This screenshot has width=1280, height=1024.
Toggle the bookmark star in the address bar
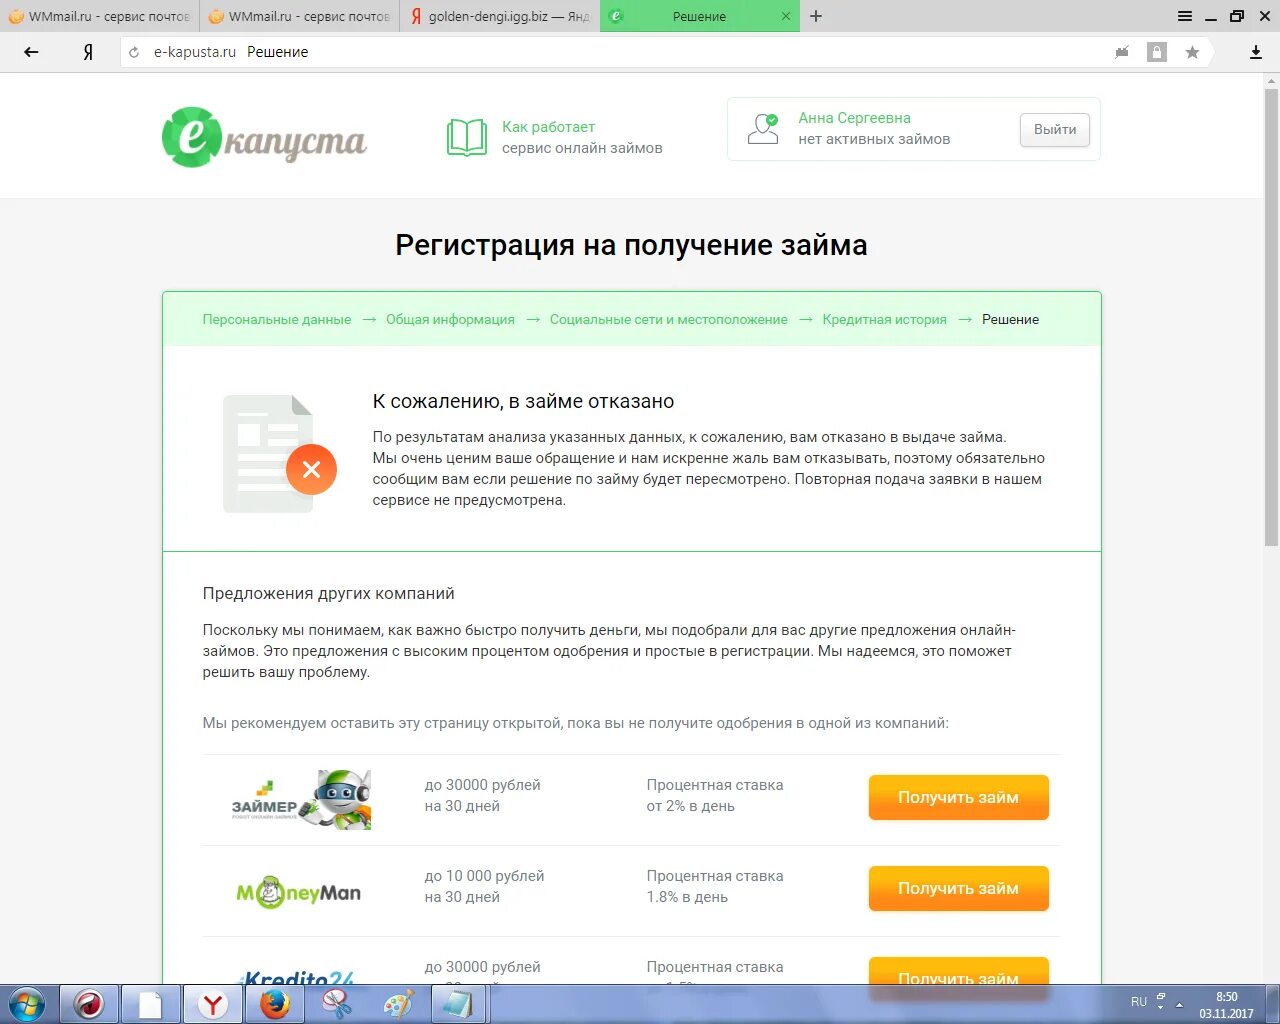pyautogui.click(x=1190, y=51)
